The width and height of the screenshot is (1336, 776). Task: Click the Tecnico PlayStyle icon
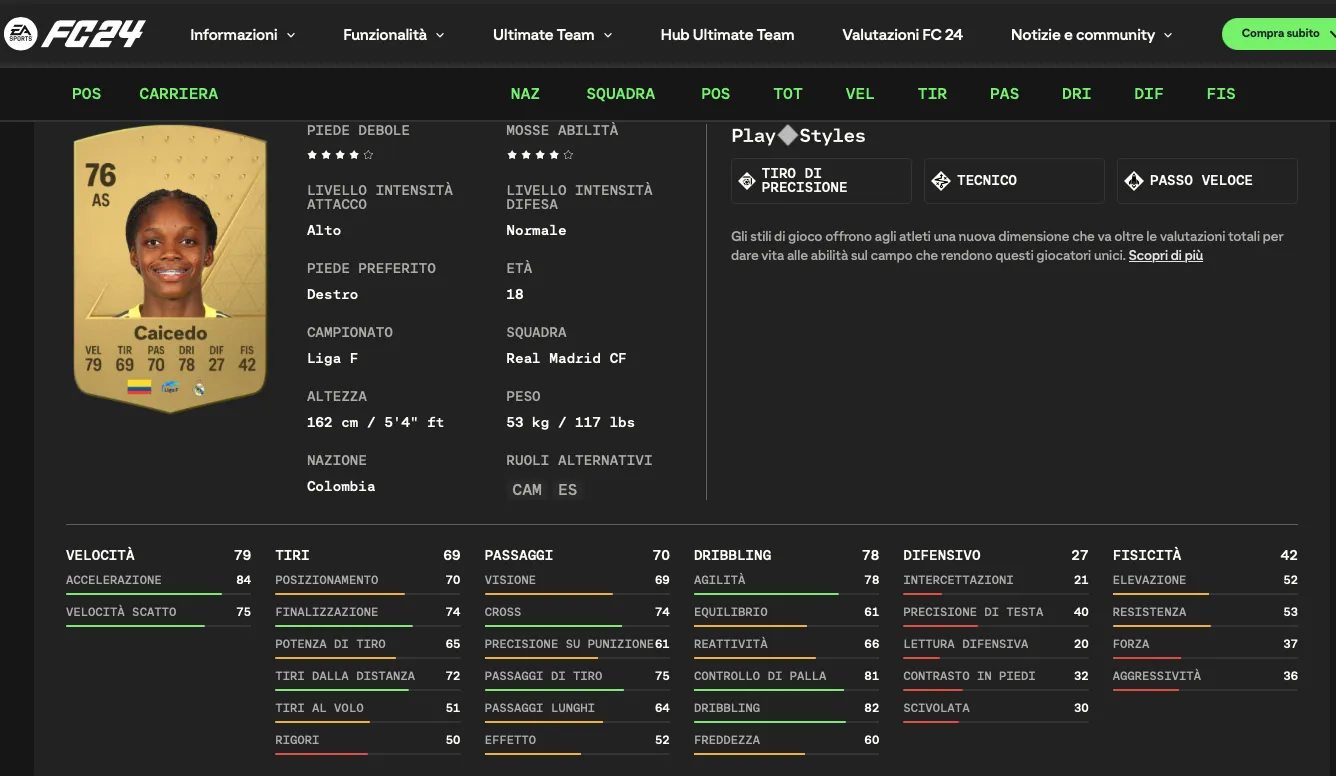point(940,181)
